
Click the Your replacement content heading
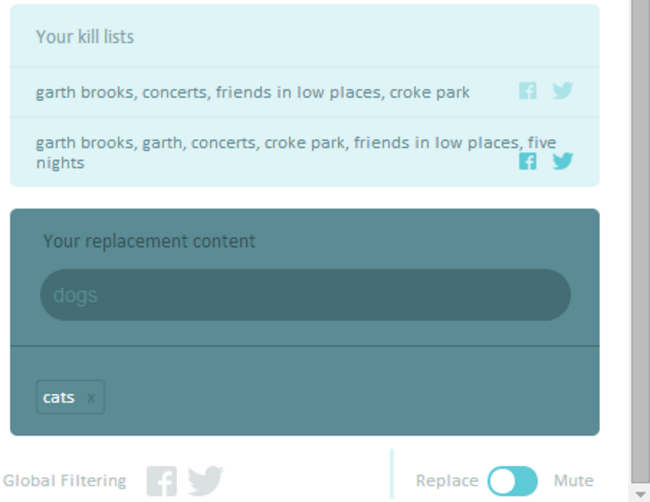tap(149, 241)
